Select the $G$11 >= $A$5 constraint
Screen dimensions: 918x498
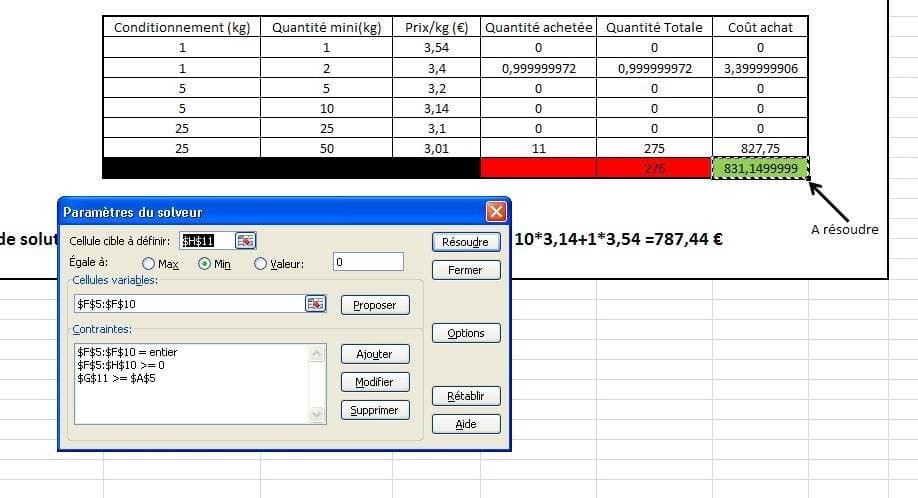[116, 378]
